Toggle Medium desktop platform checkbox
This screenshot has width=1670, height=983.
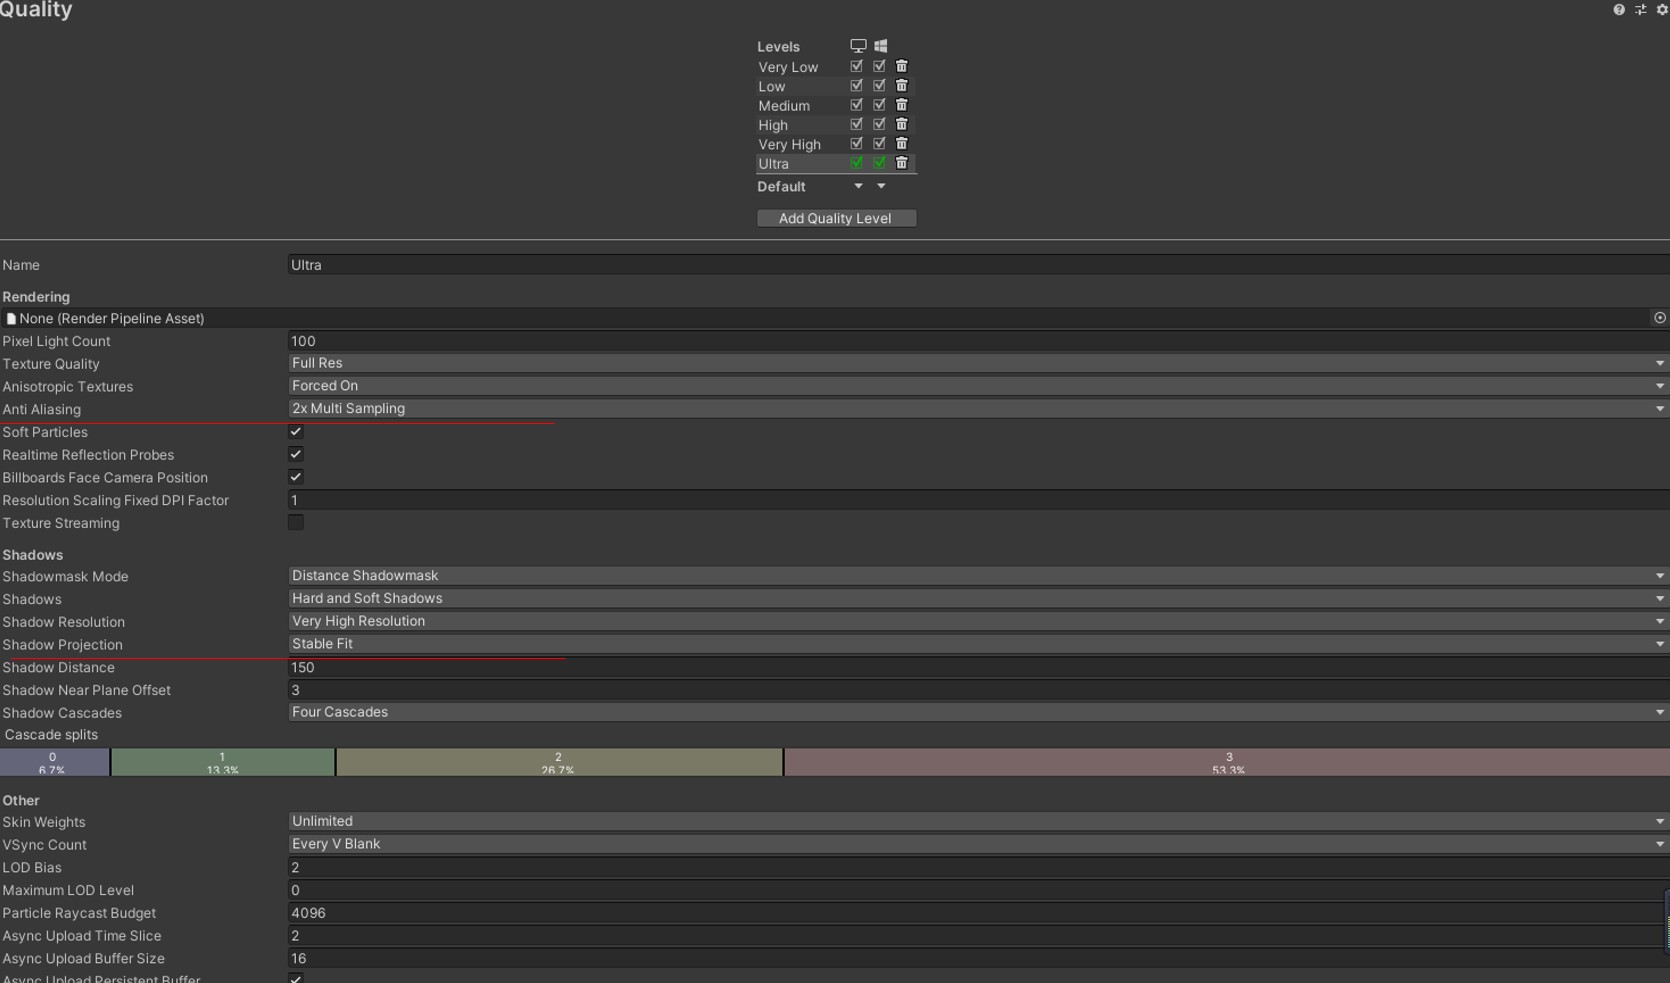click(857, 105)
